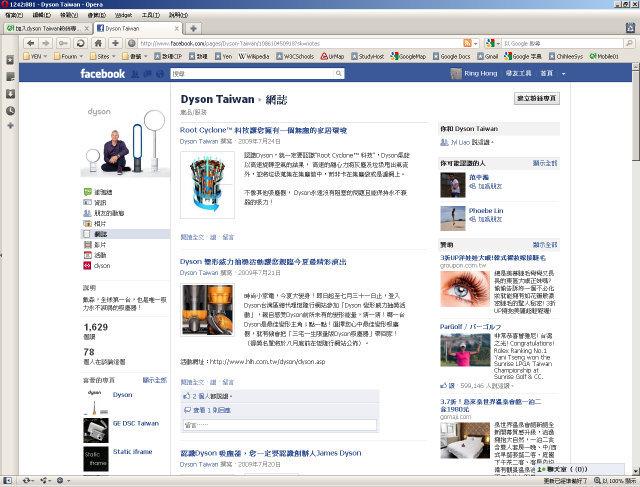Open the first menu in the menu bar
Image resolution: width=640 pixels, height=487 pixels.
[14, 15]
